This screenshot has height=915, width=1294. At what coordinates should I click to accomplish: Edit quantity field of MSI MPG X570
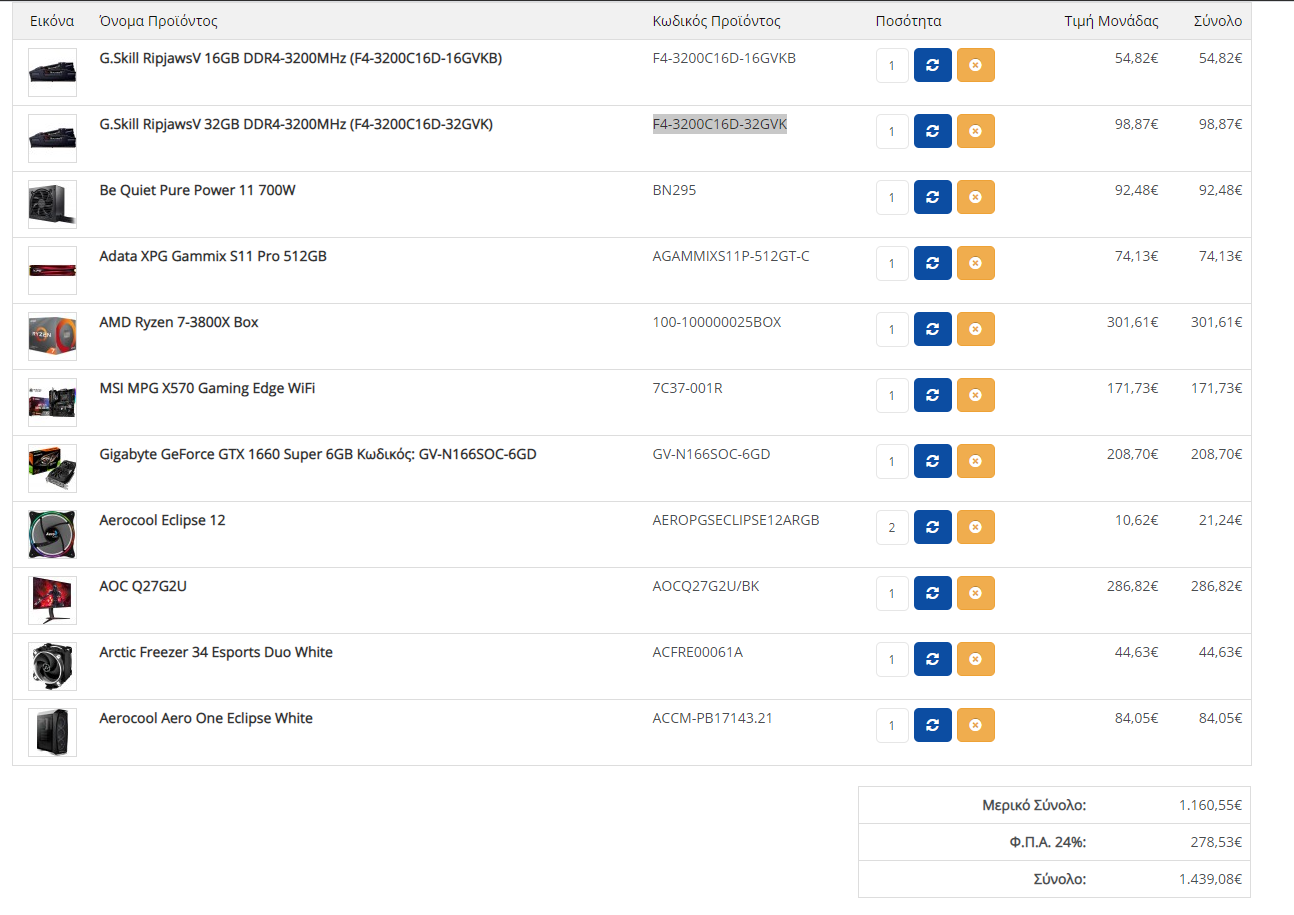pos(892,396)
